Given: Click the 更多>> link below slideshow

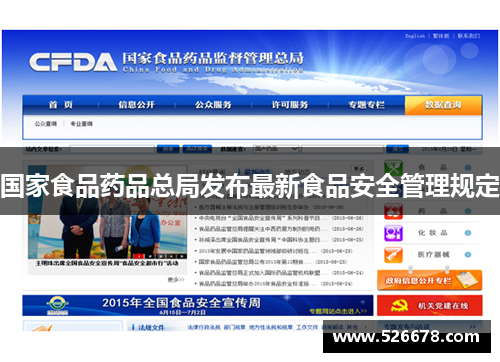Looking at the screenshot, I should coord(176,280).
